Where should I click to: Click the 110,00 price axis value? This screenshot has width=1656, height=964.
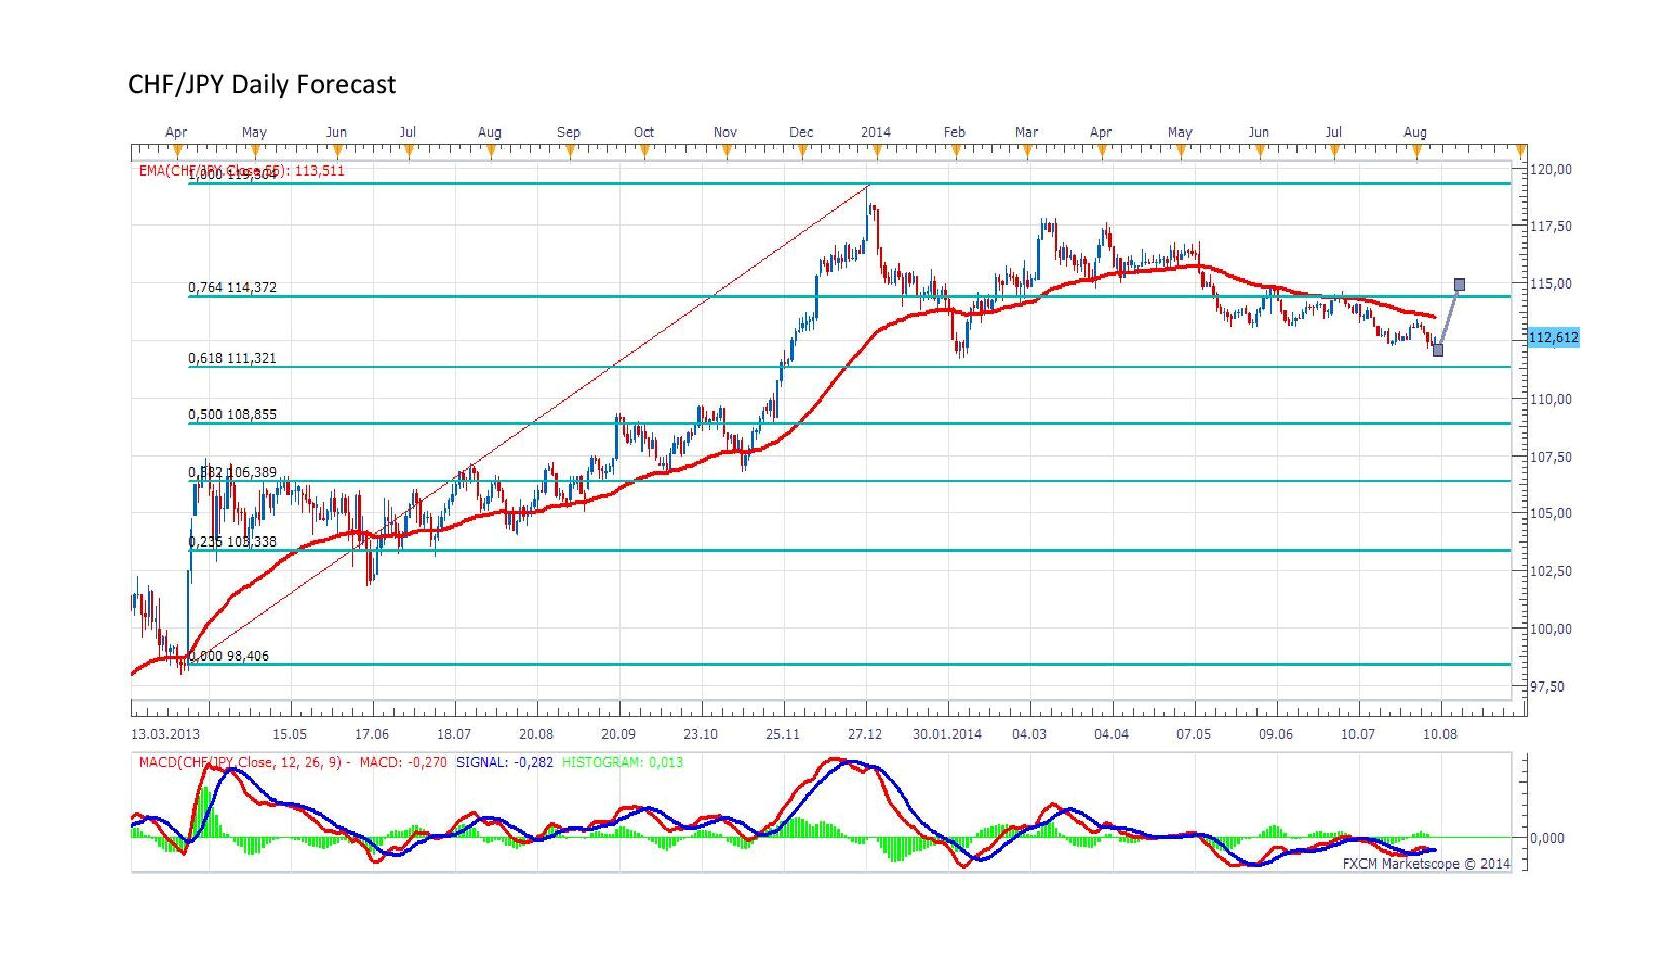pyautogui.click(x=1551, y=399)
